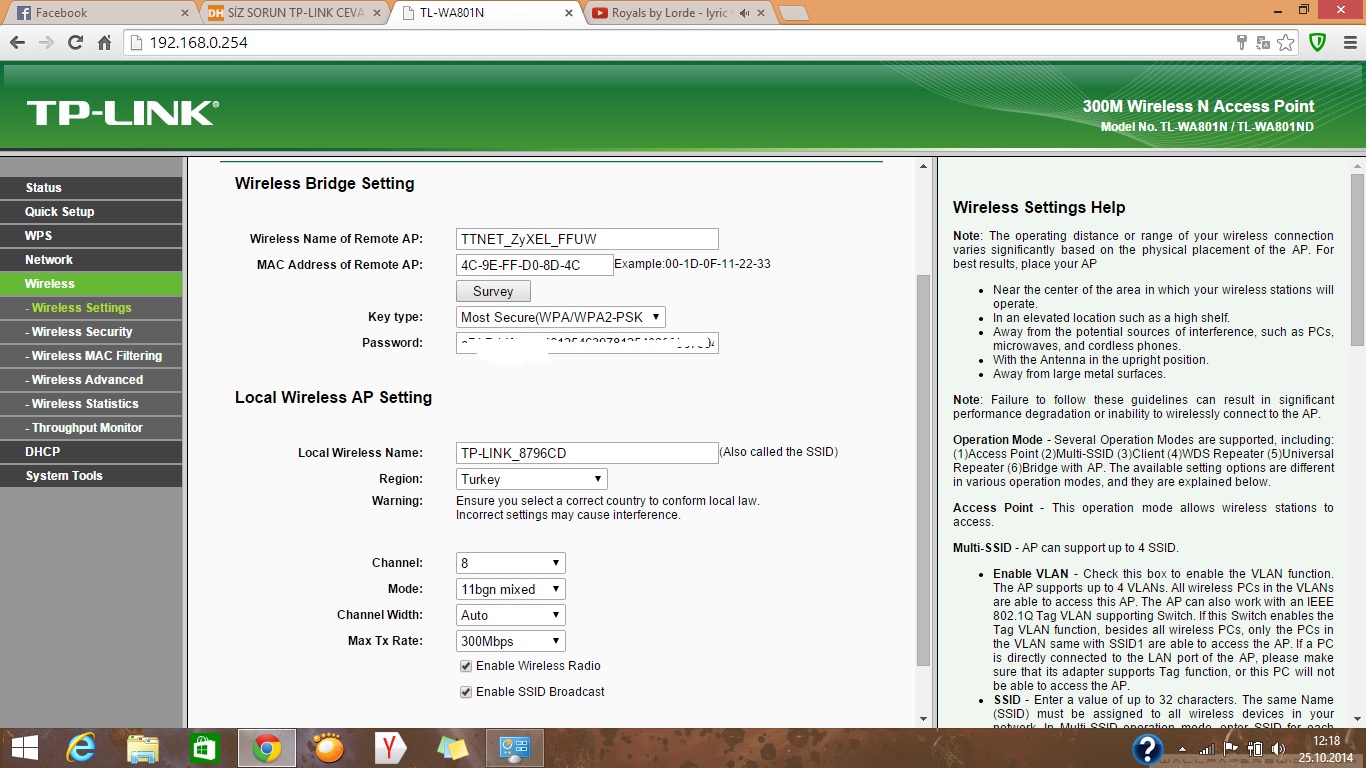Image resolution: width=1366 pixels, height=768 pixels.
Task: Open the Wireless Statistics submenu
Action: [91, 404]
